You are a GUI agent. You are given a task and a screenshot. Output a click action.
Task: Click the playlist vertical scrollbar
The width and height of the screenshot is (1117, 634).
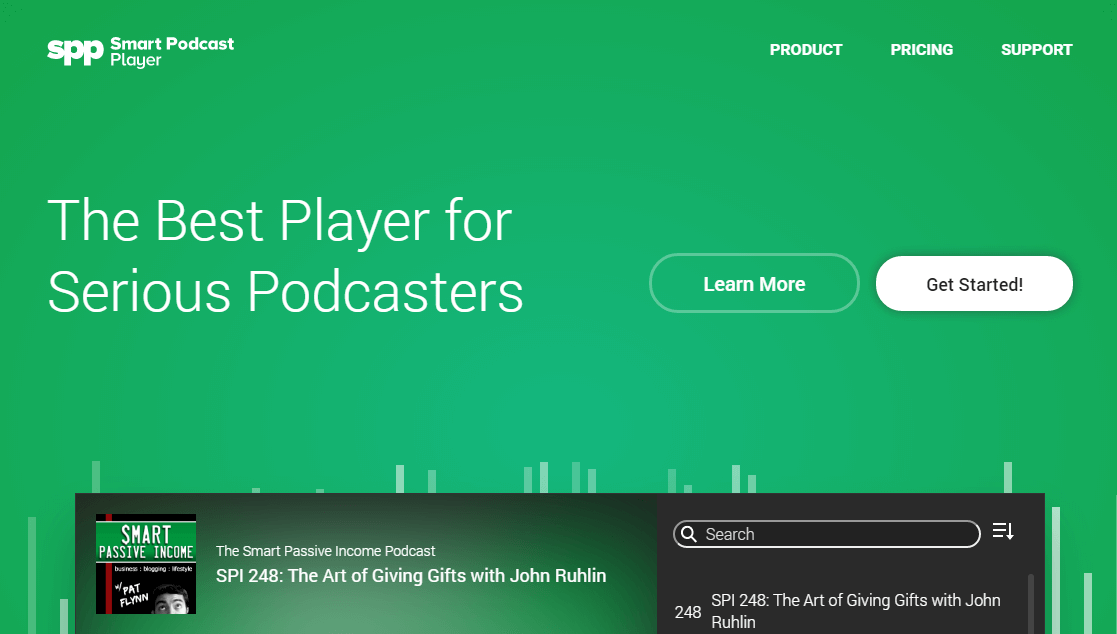tap(1031, 603)
